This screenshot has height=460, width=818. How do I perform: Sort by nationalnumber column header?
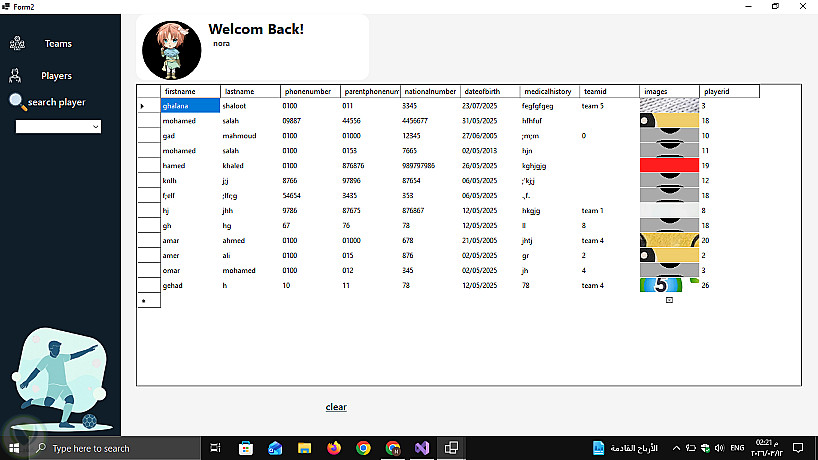[430, 91]
